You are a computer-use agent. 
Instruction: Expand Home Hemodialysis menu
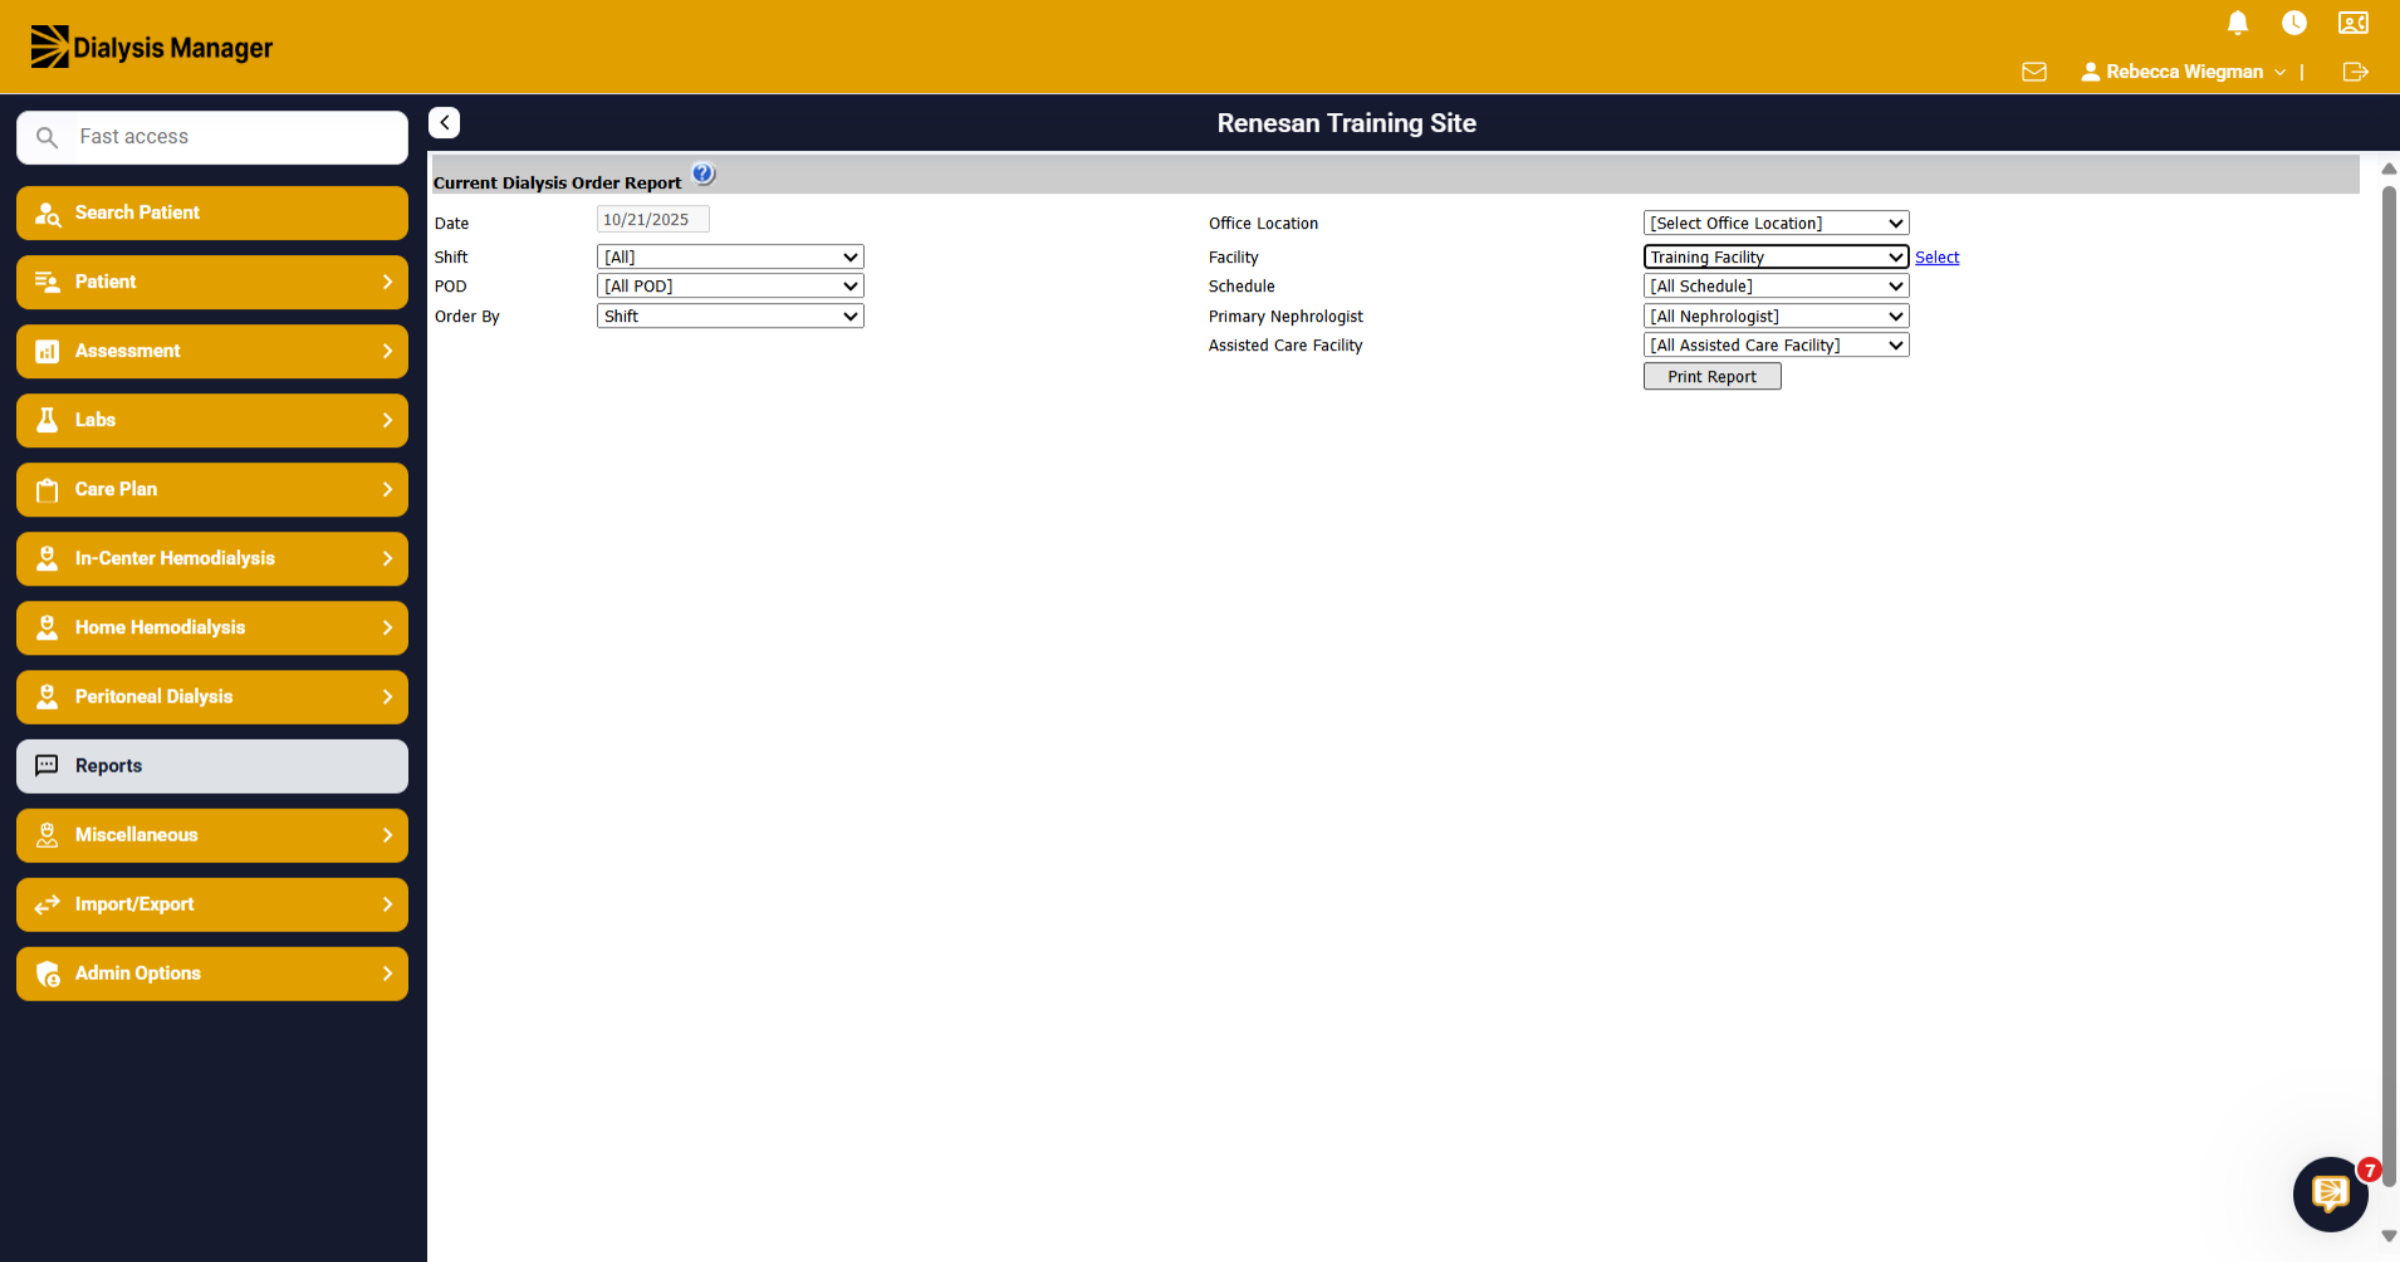tap(212, 627)
